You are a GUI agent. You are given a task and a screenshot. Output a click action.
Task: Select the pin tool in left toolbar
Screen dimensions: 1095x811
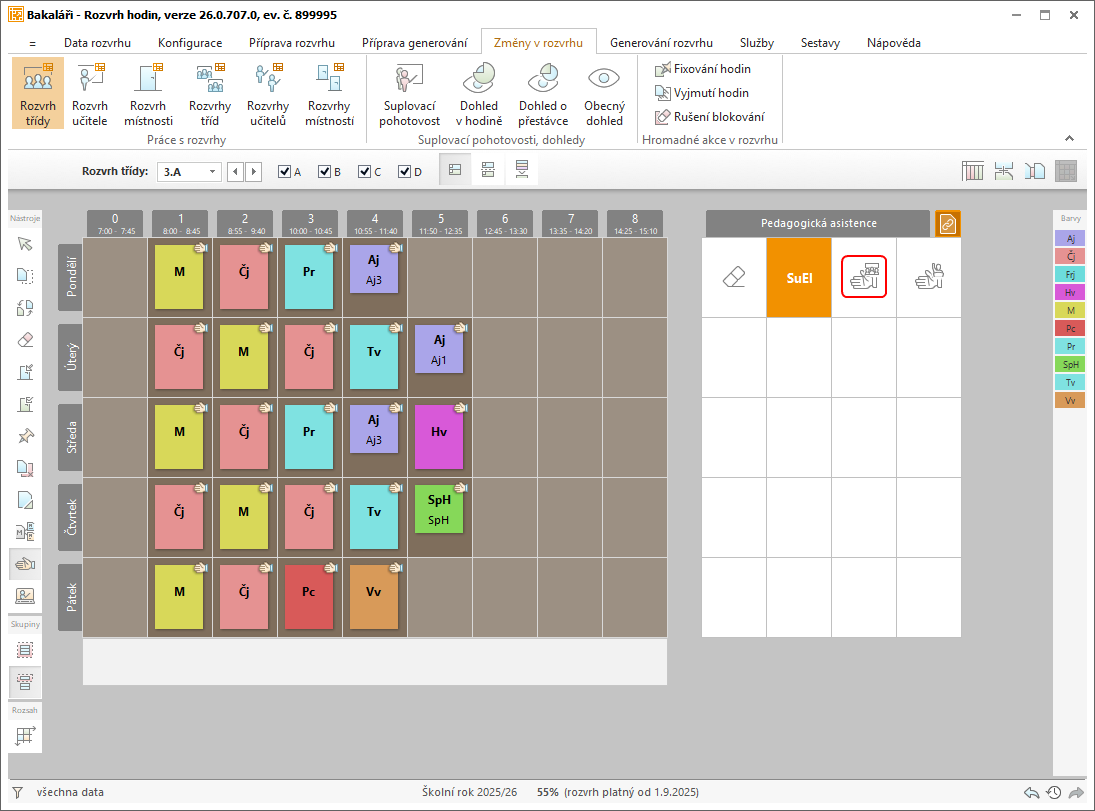coord(25,436)
